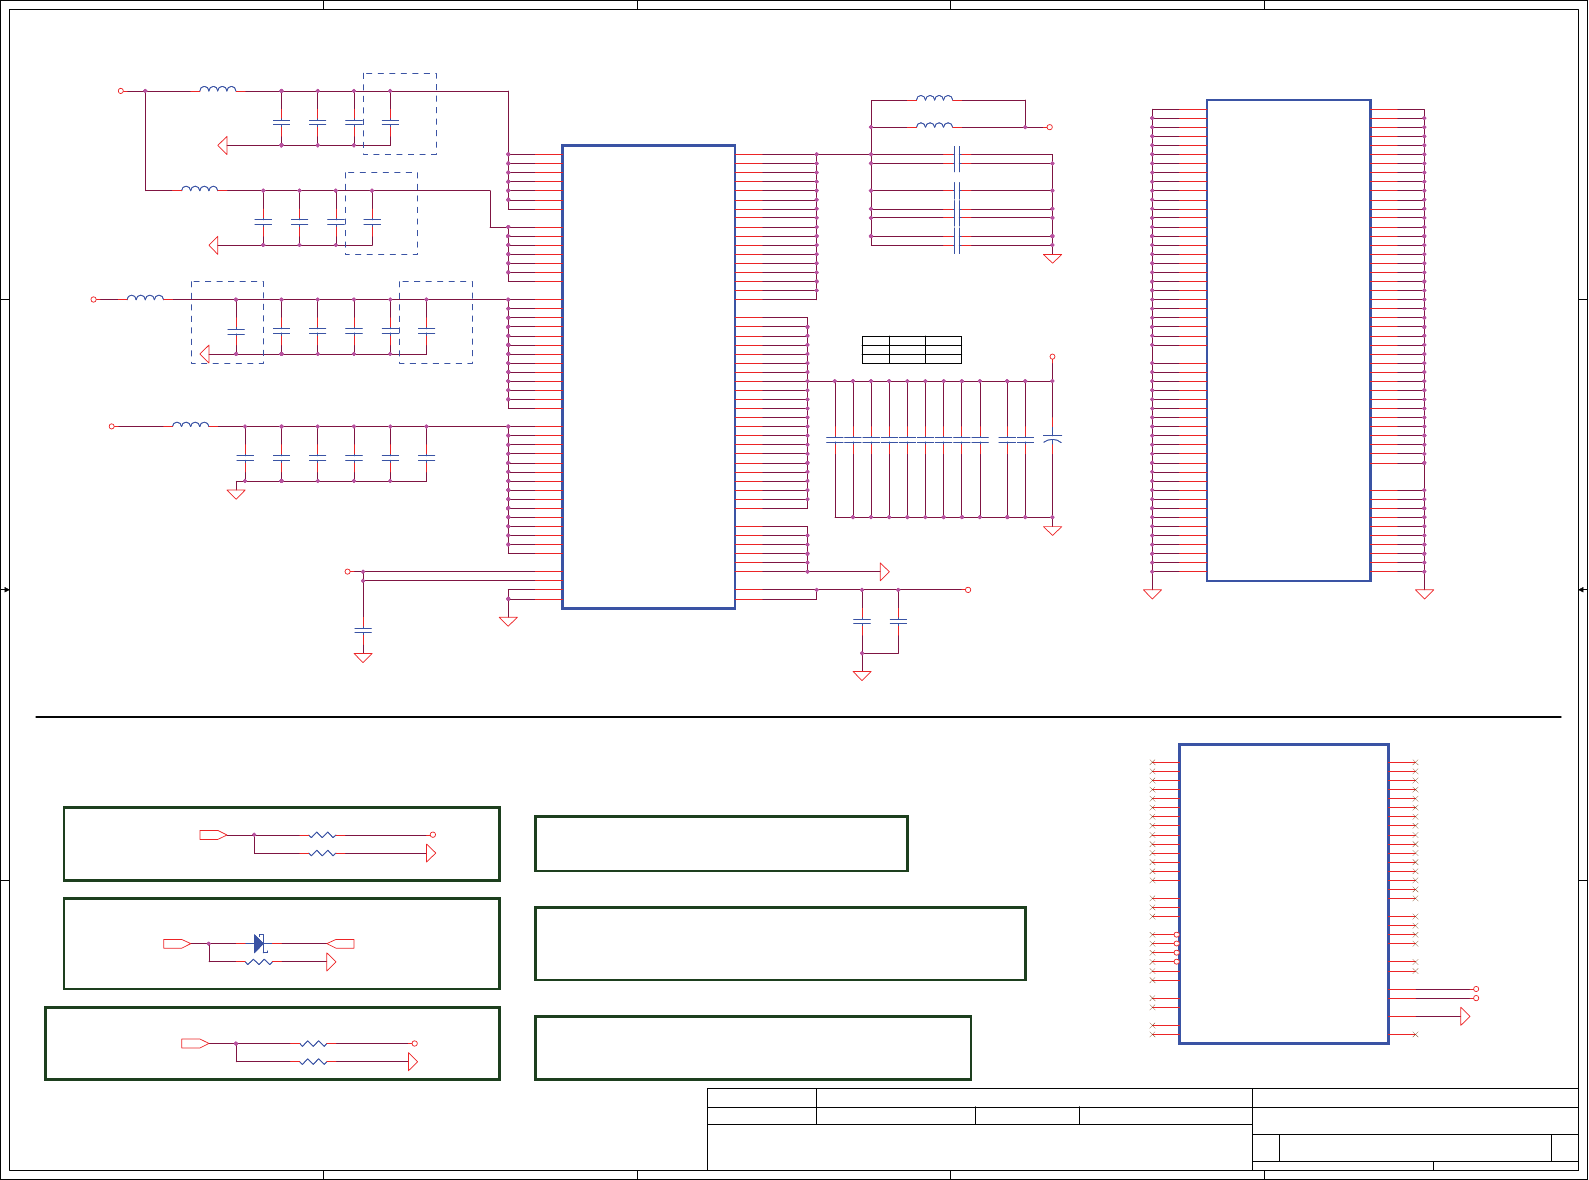Viewport: 1589px width, 1180px height.
Task: Click the port right of the diode
Action: [x=341, y=943]
